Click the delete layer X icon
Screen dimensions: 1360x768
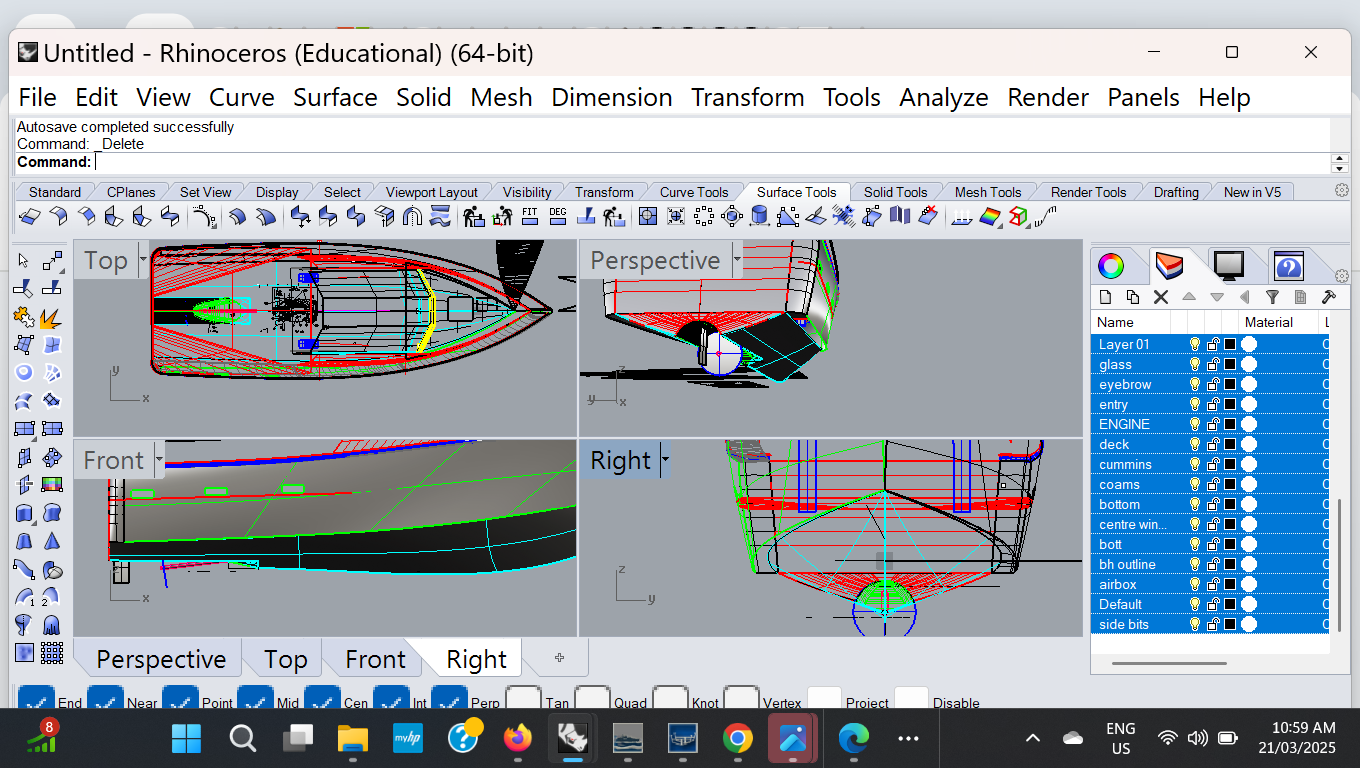click(1161, 297)
